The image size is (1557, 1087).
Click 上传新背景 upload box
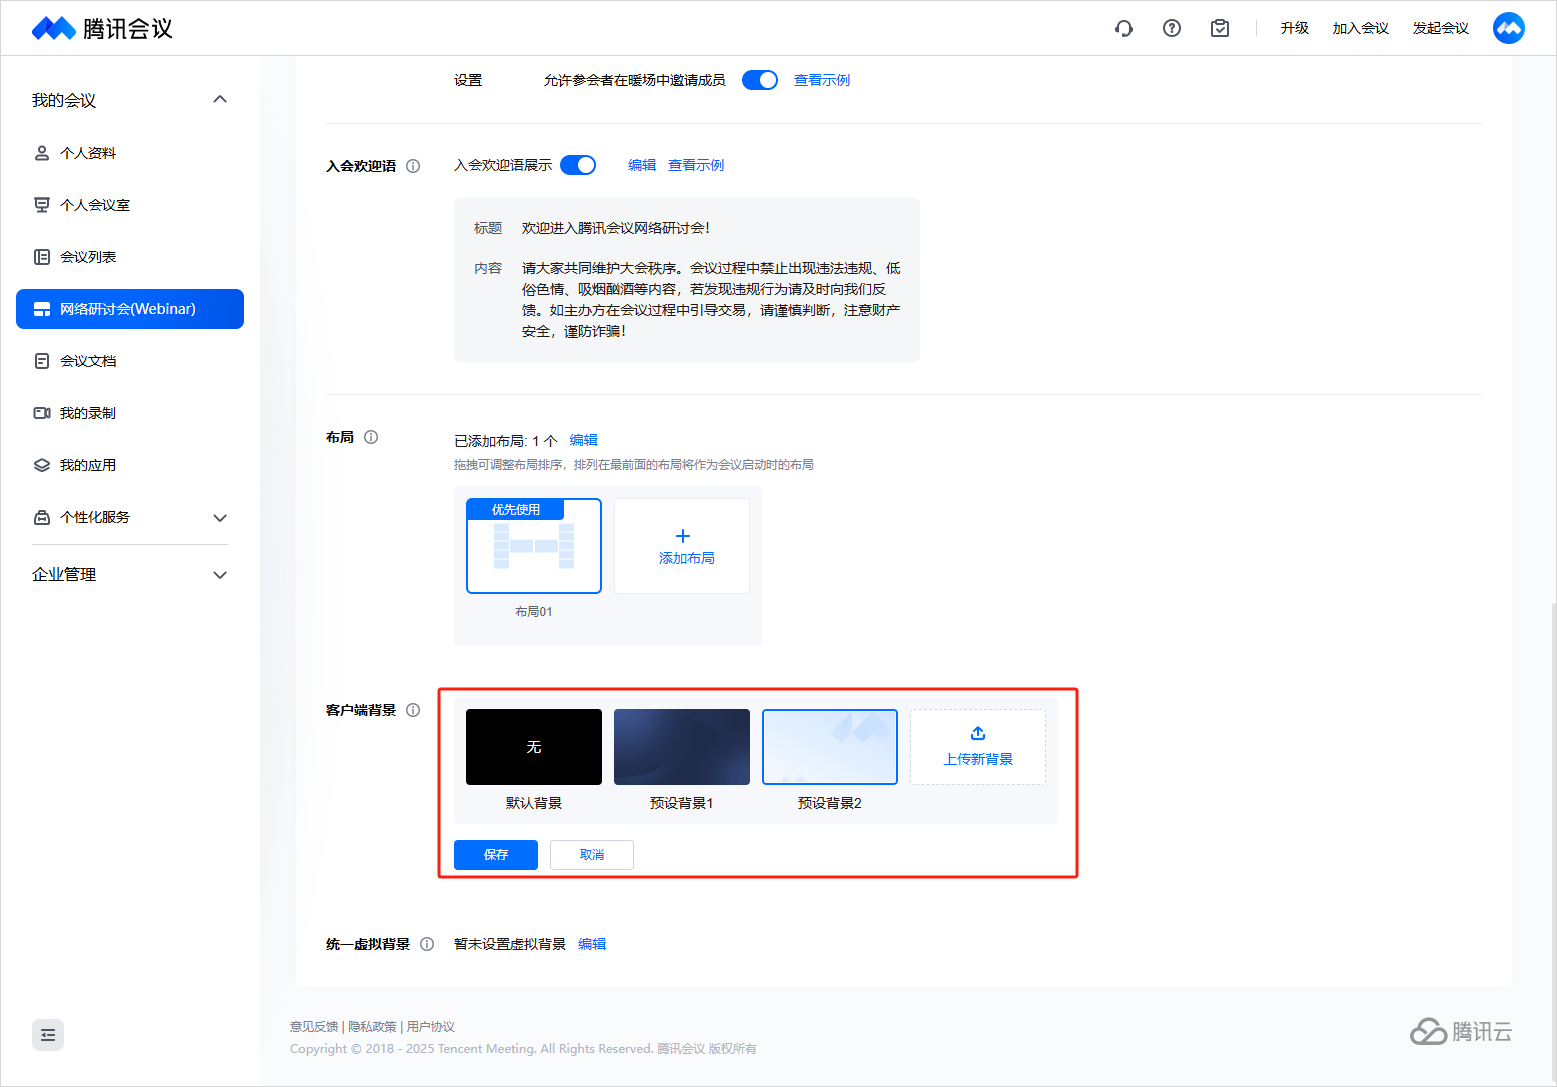[x=978, y=747]
